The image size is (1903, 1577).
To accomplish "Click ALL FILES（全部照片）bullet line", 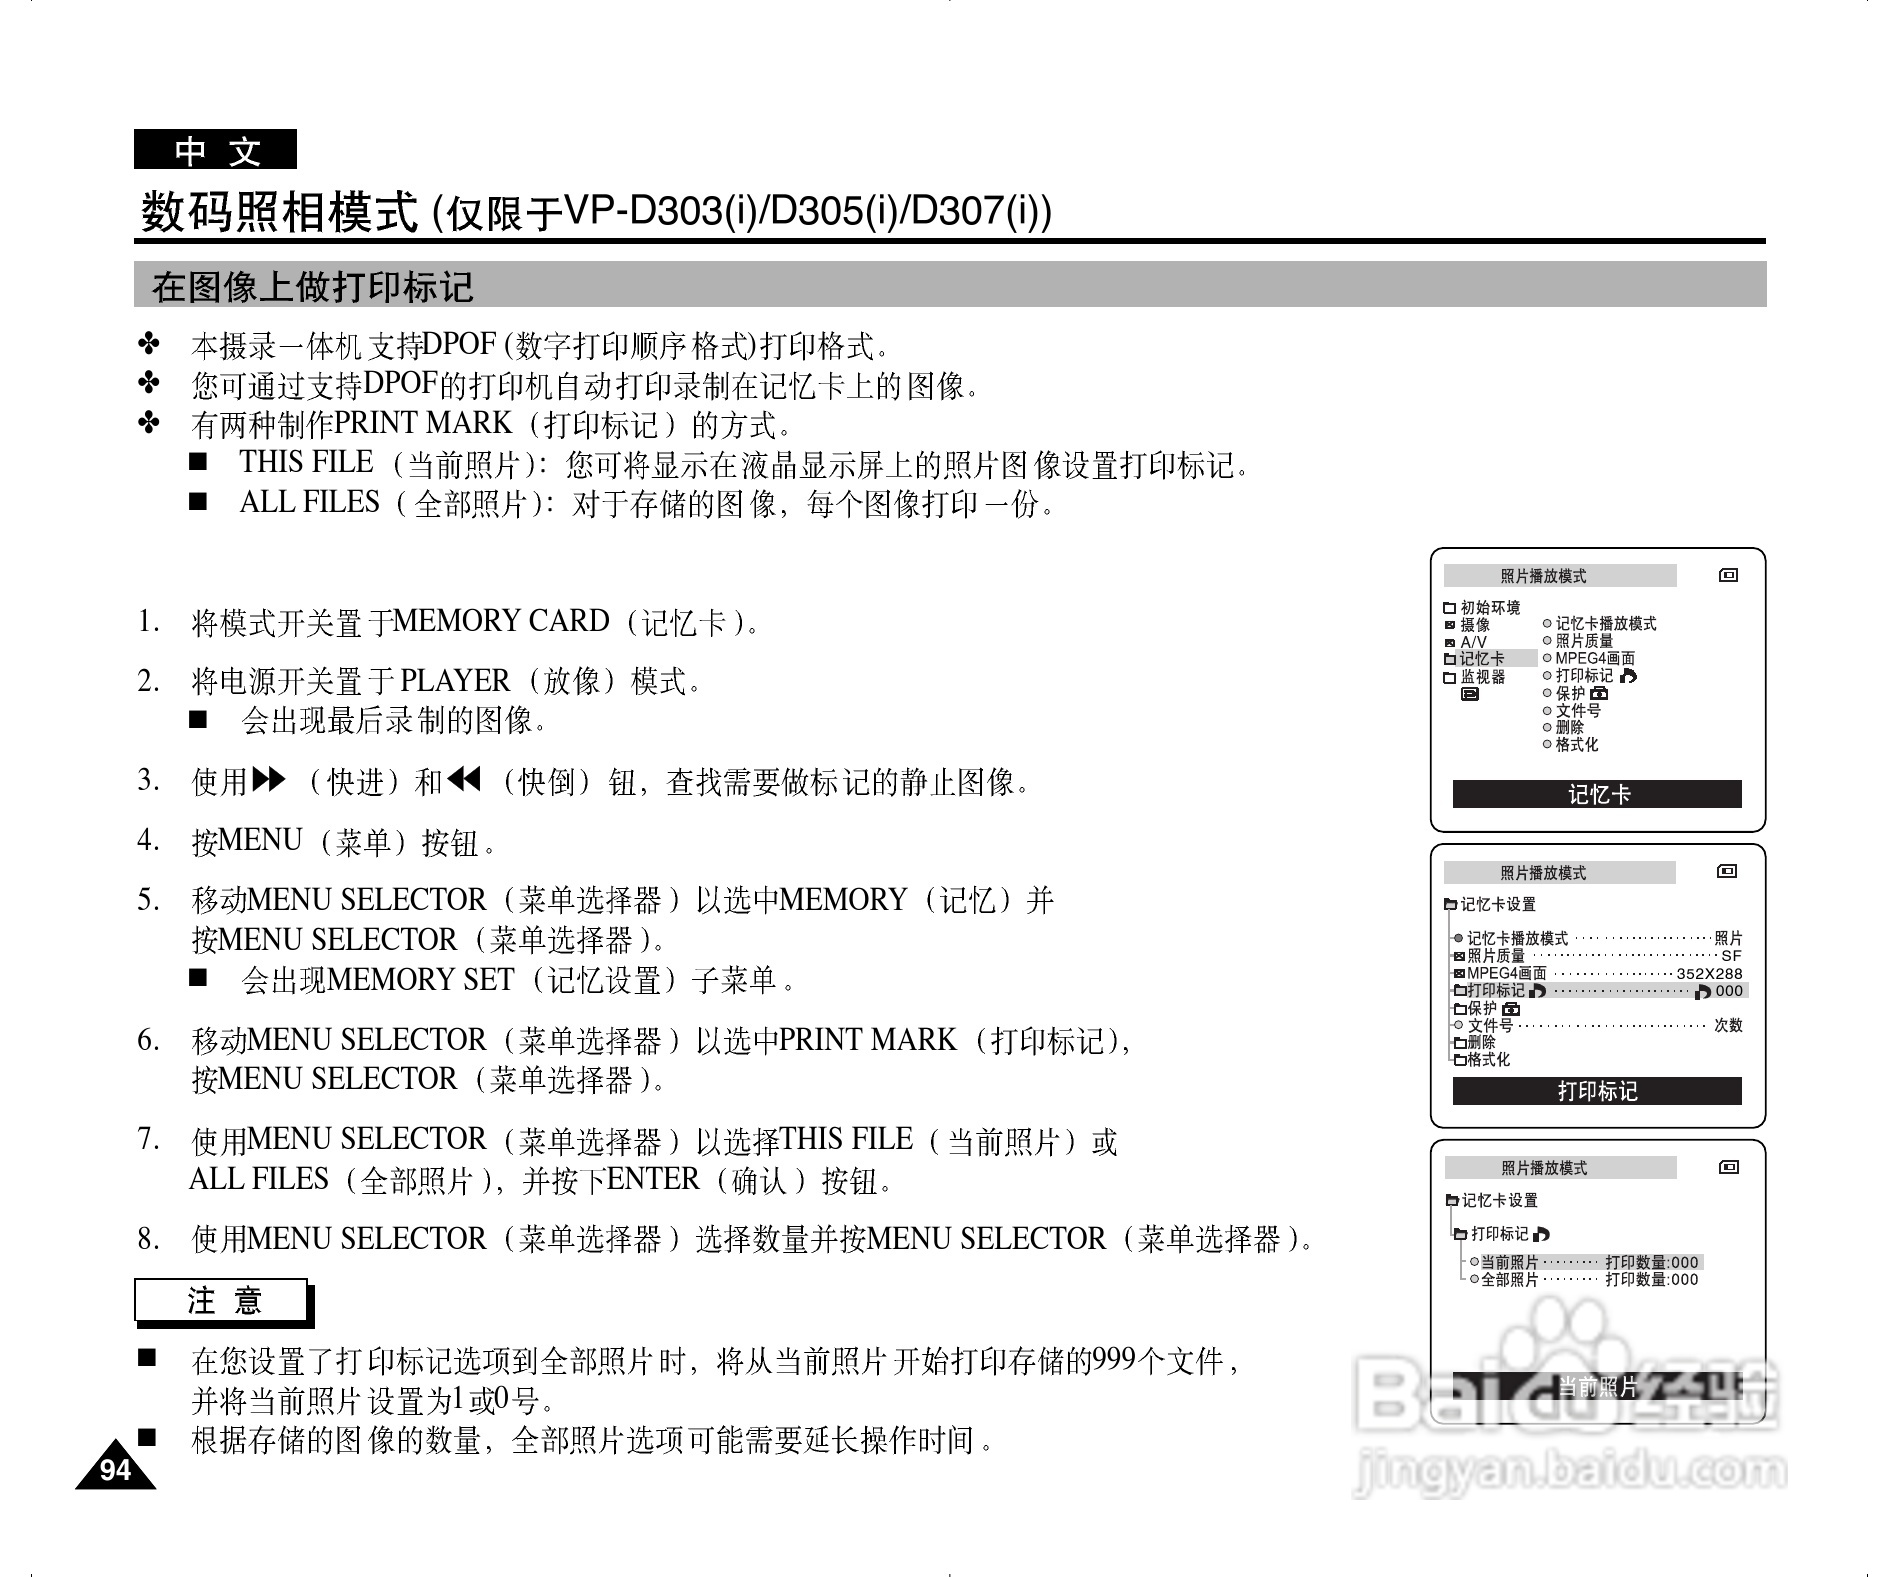I will 648,503.
